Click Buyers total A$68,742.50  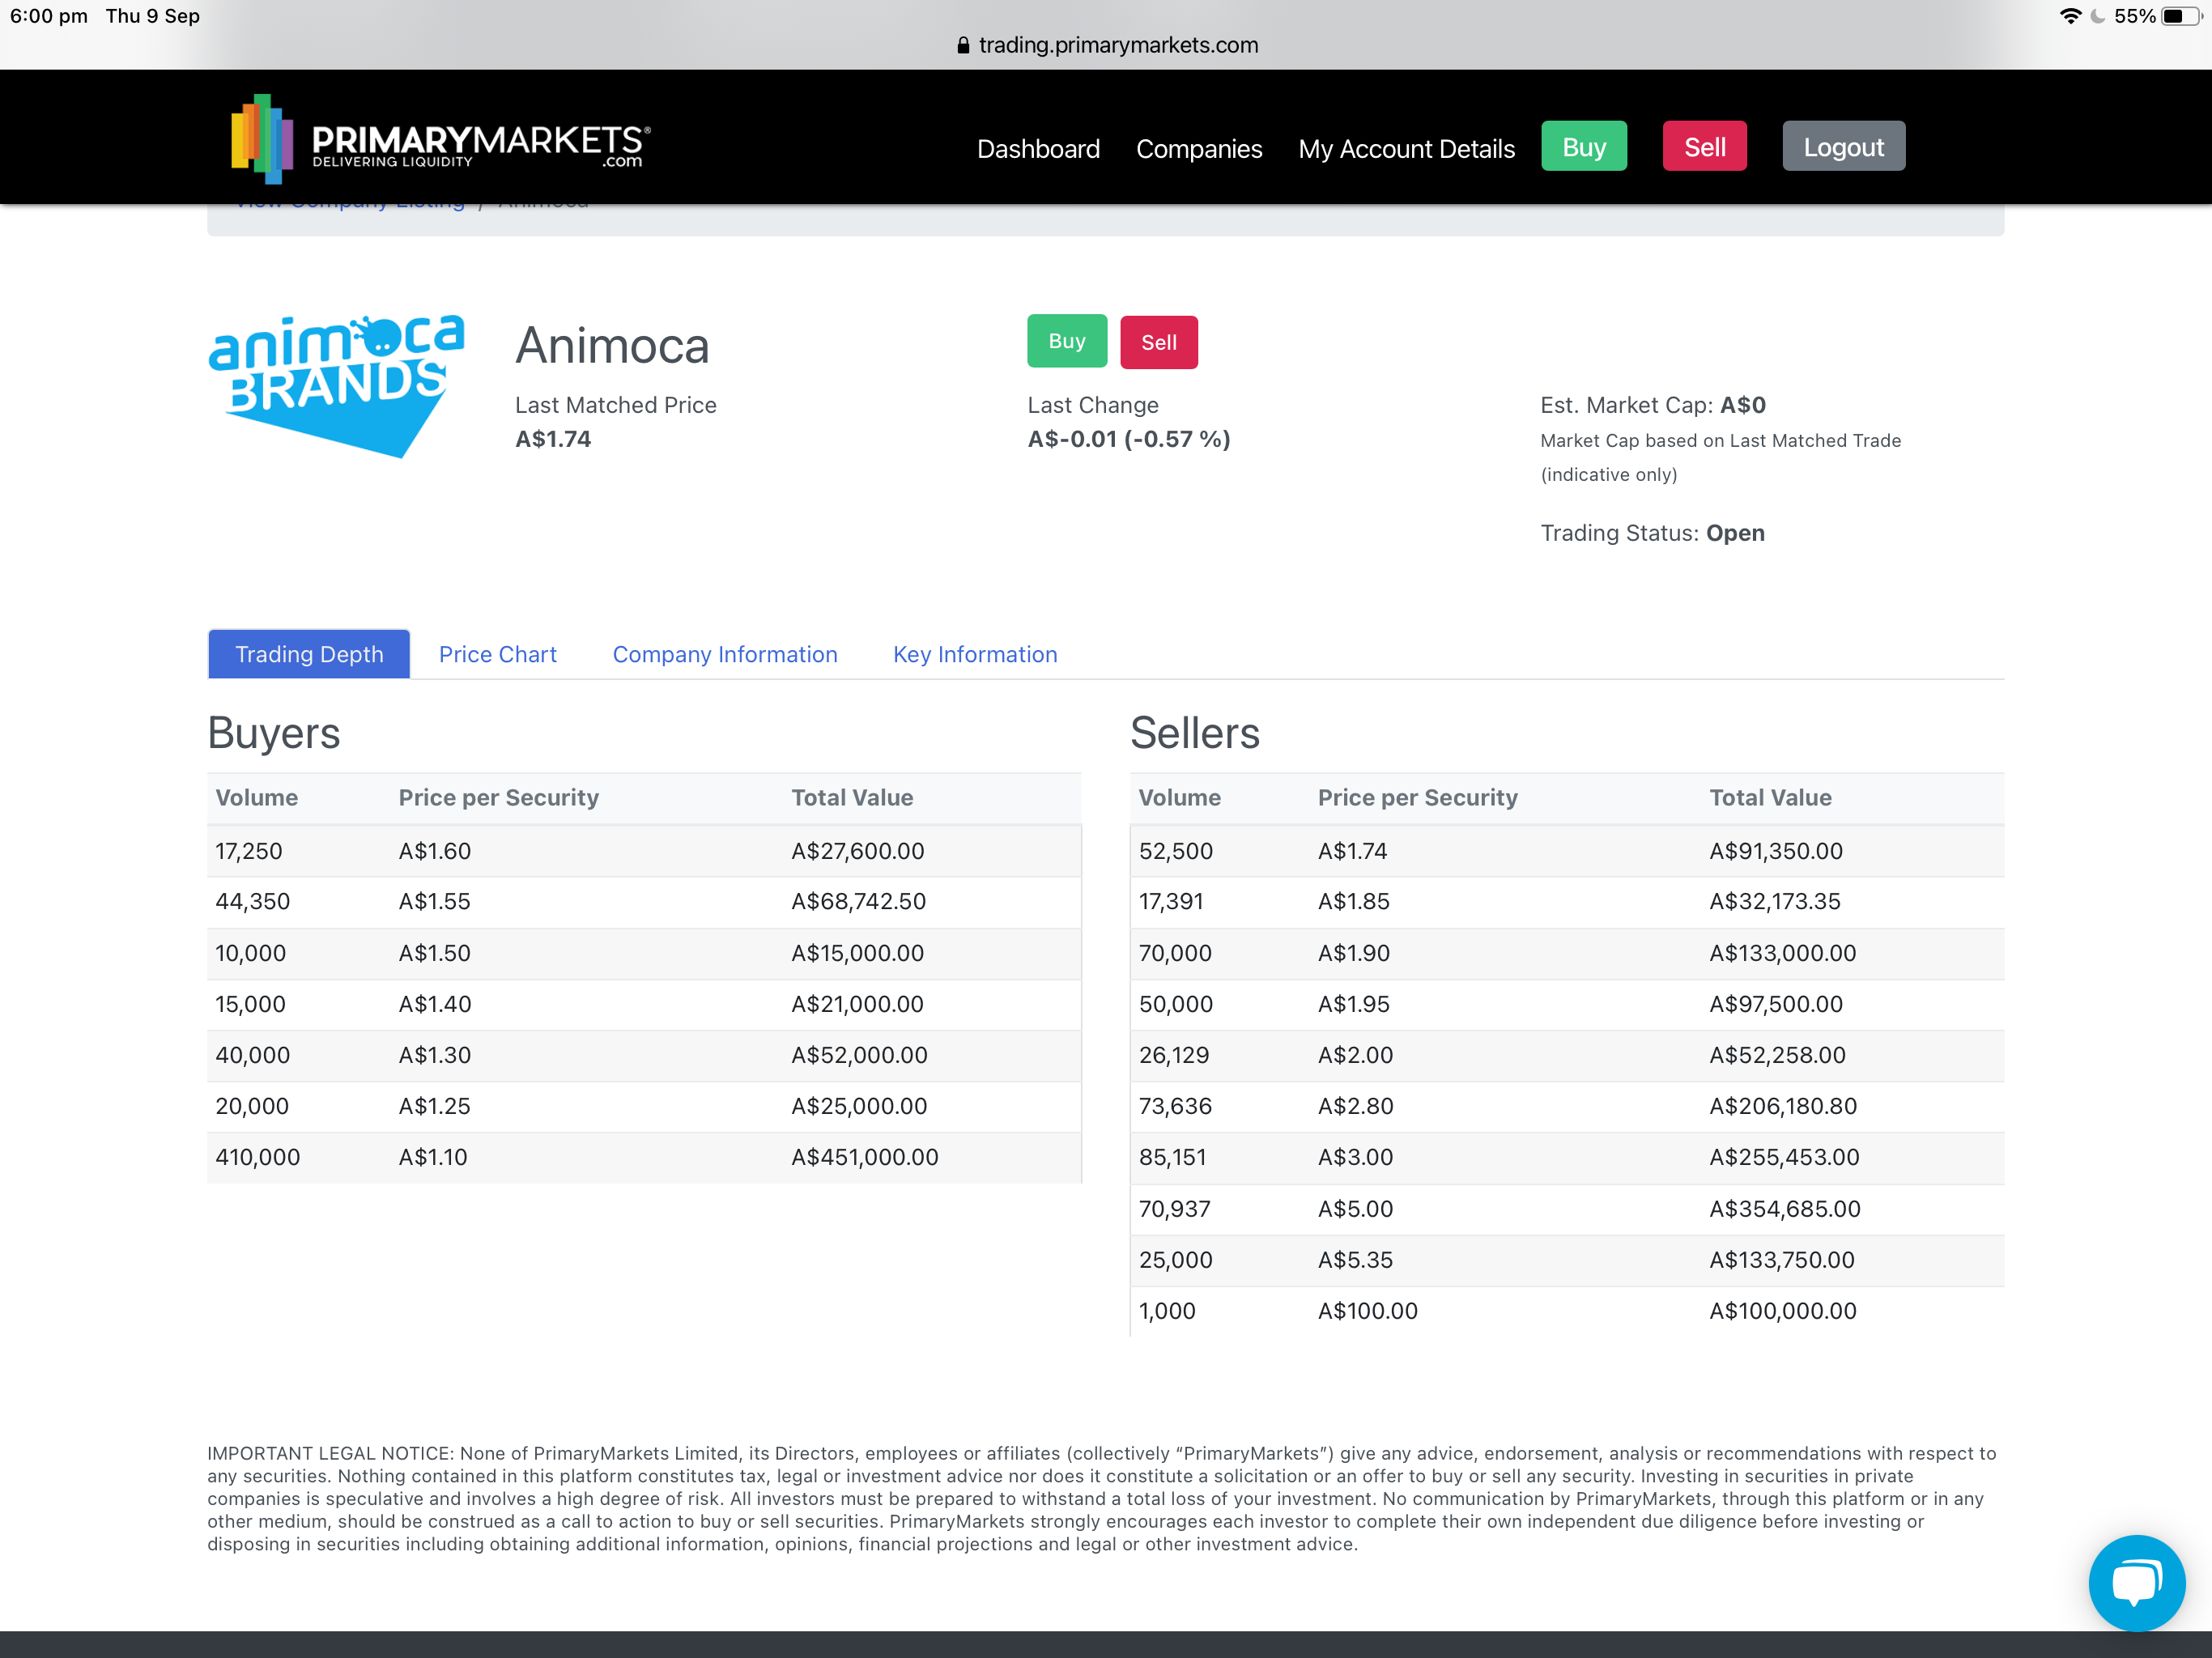click(x=859, y=901)
